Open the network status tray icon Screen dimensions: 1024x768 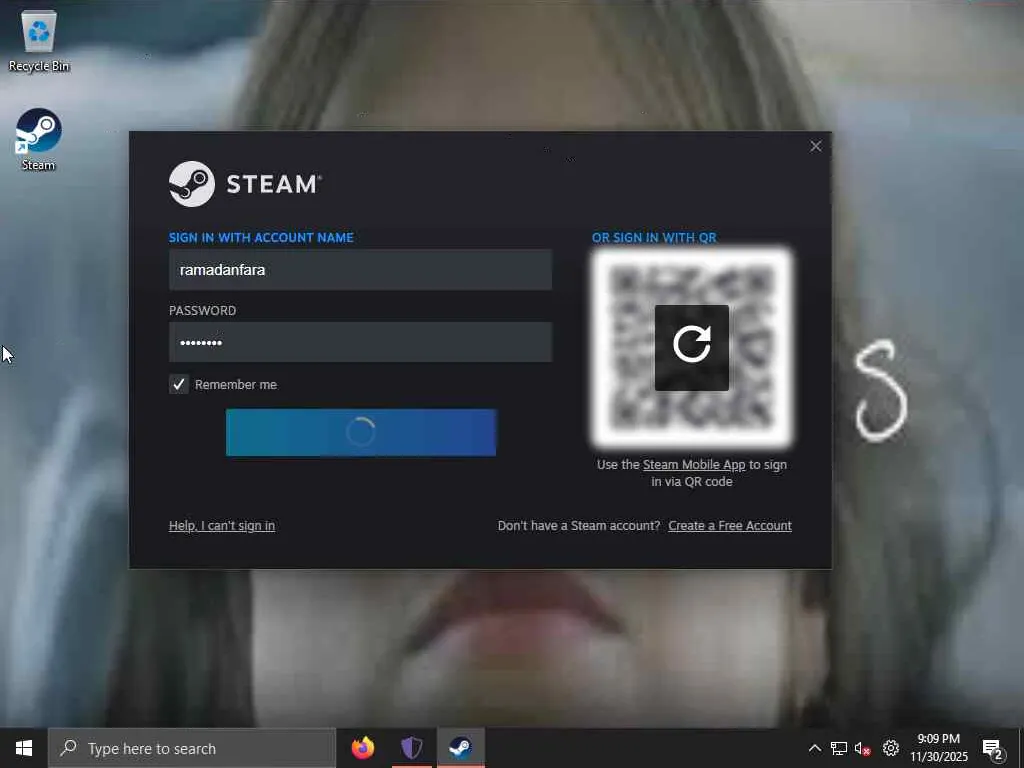click(x=839, y=748)
